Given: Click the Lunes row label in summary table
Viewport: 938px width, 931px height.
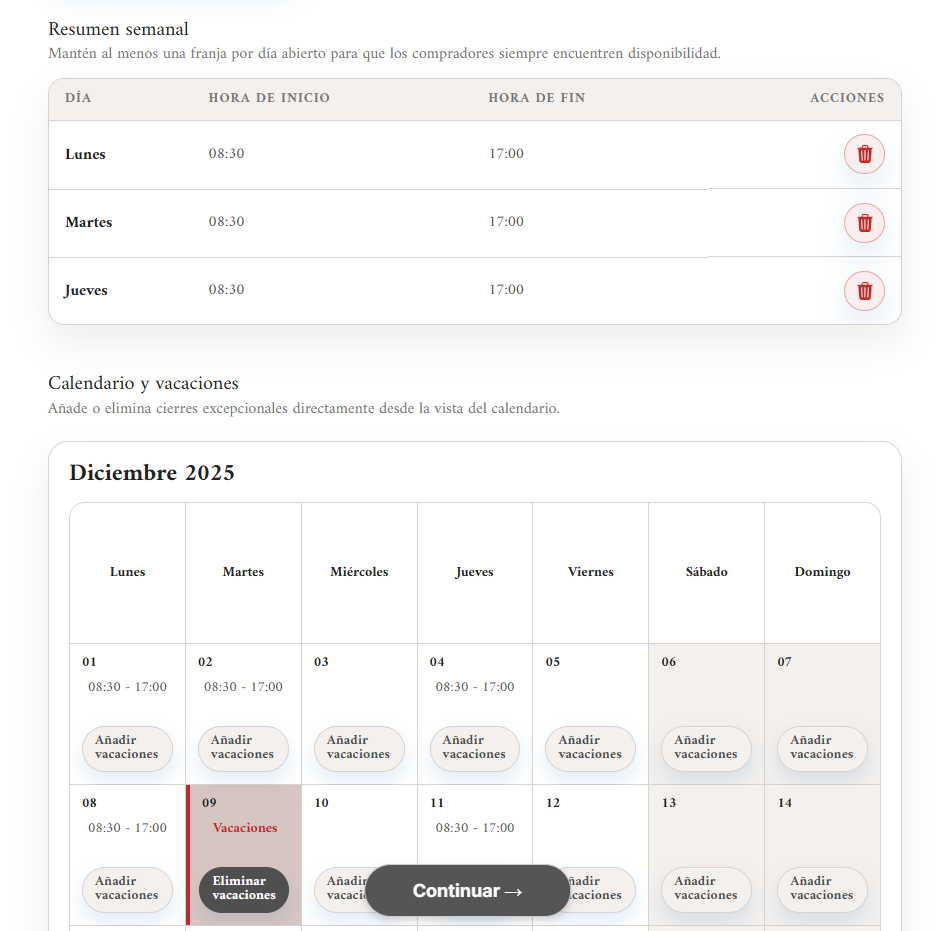Looking at the screenshot, I should 86,154.
